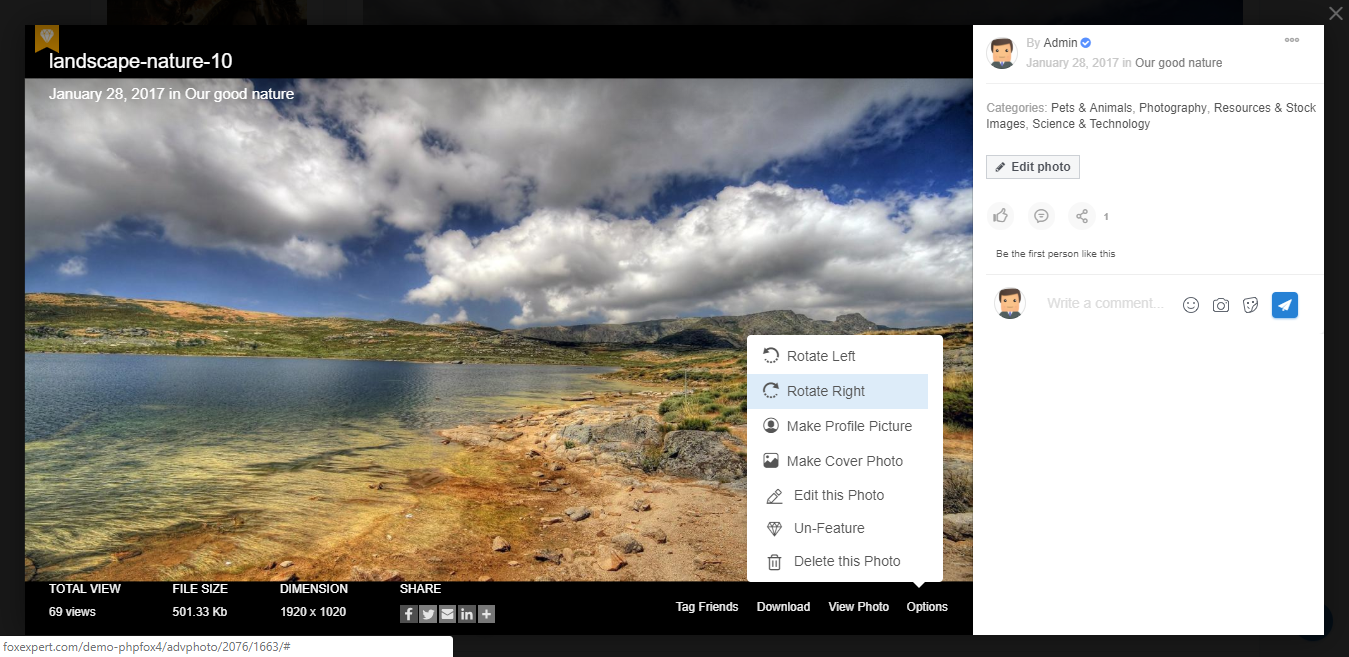Click the Tag Friends link
Viewport: 1349px width, 657px height.
(707, 607)
